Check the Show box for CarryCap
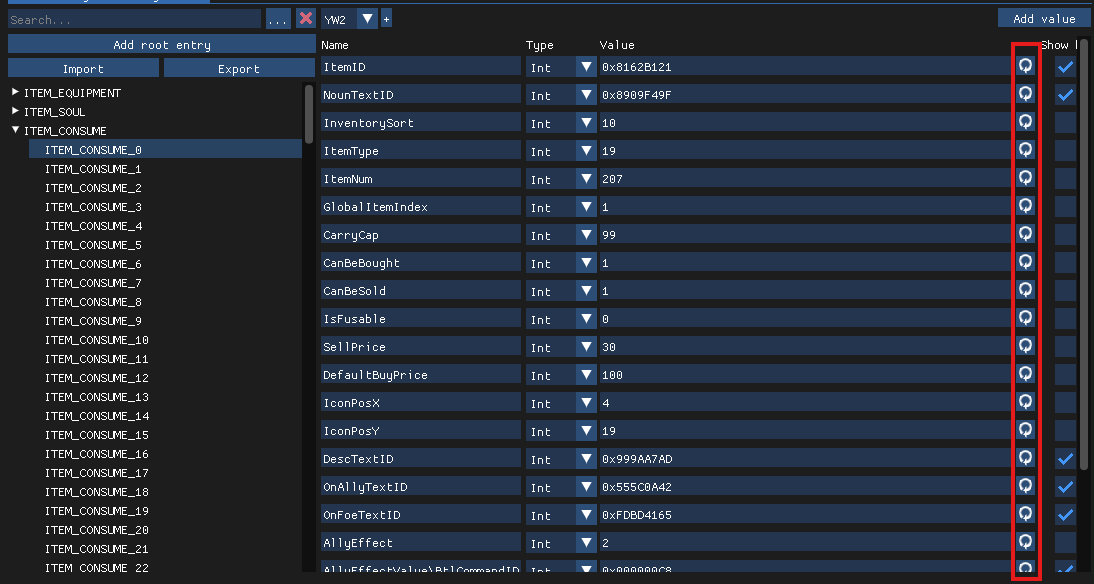 pyautogui.click(x=1065, y=234)
